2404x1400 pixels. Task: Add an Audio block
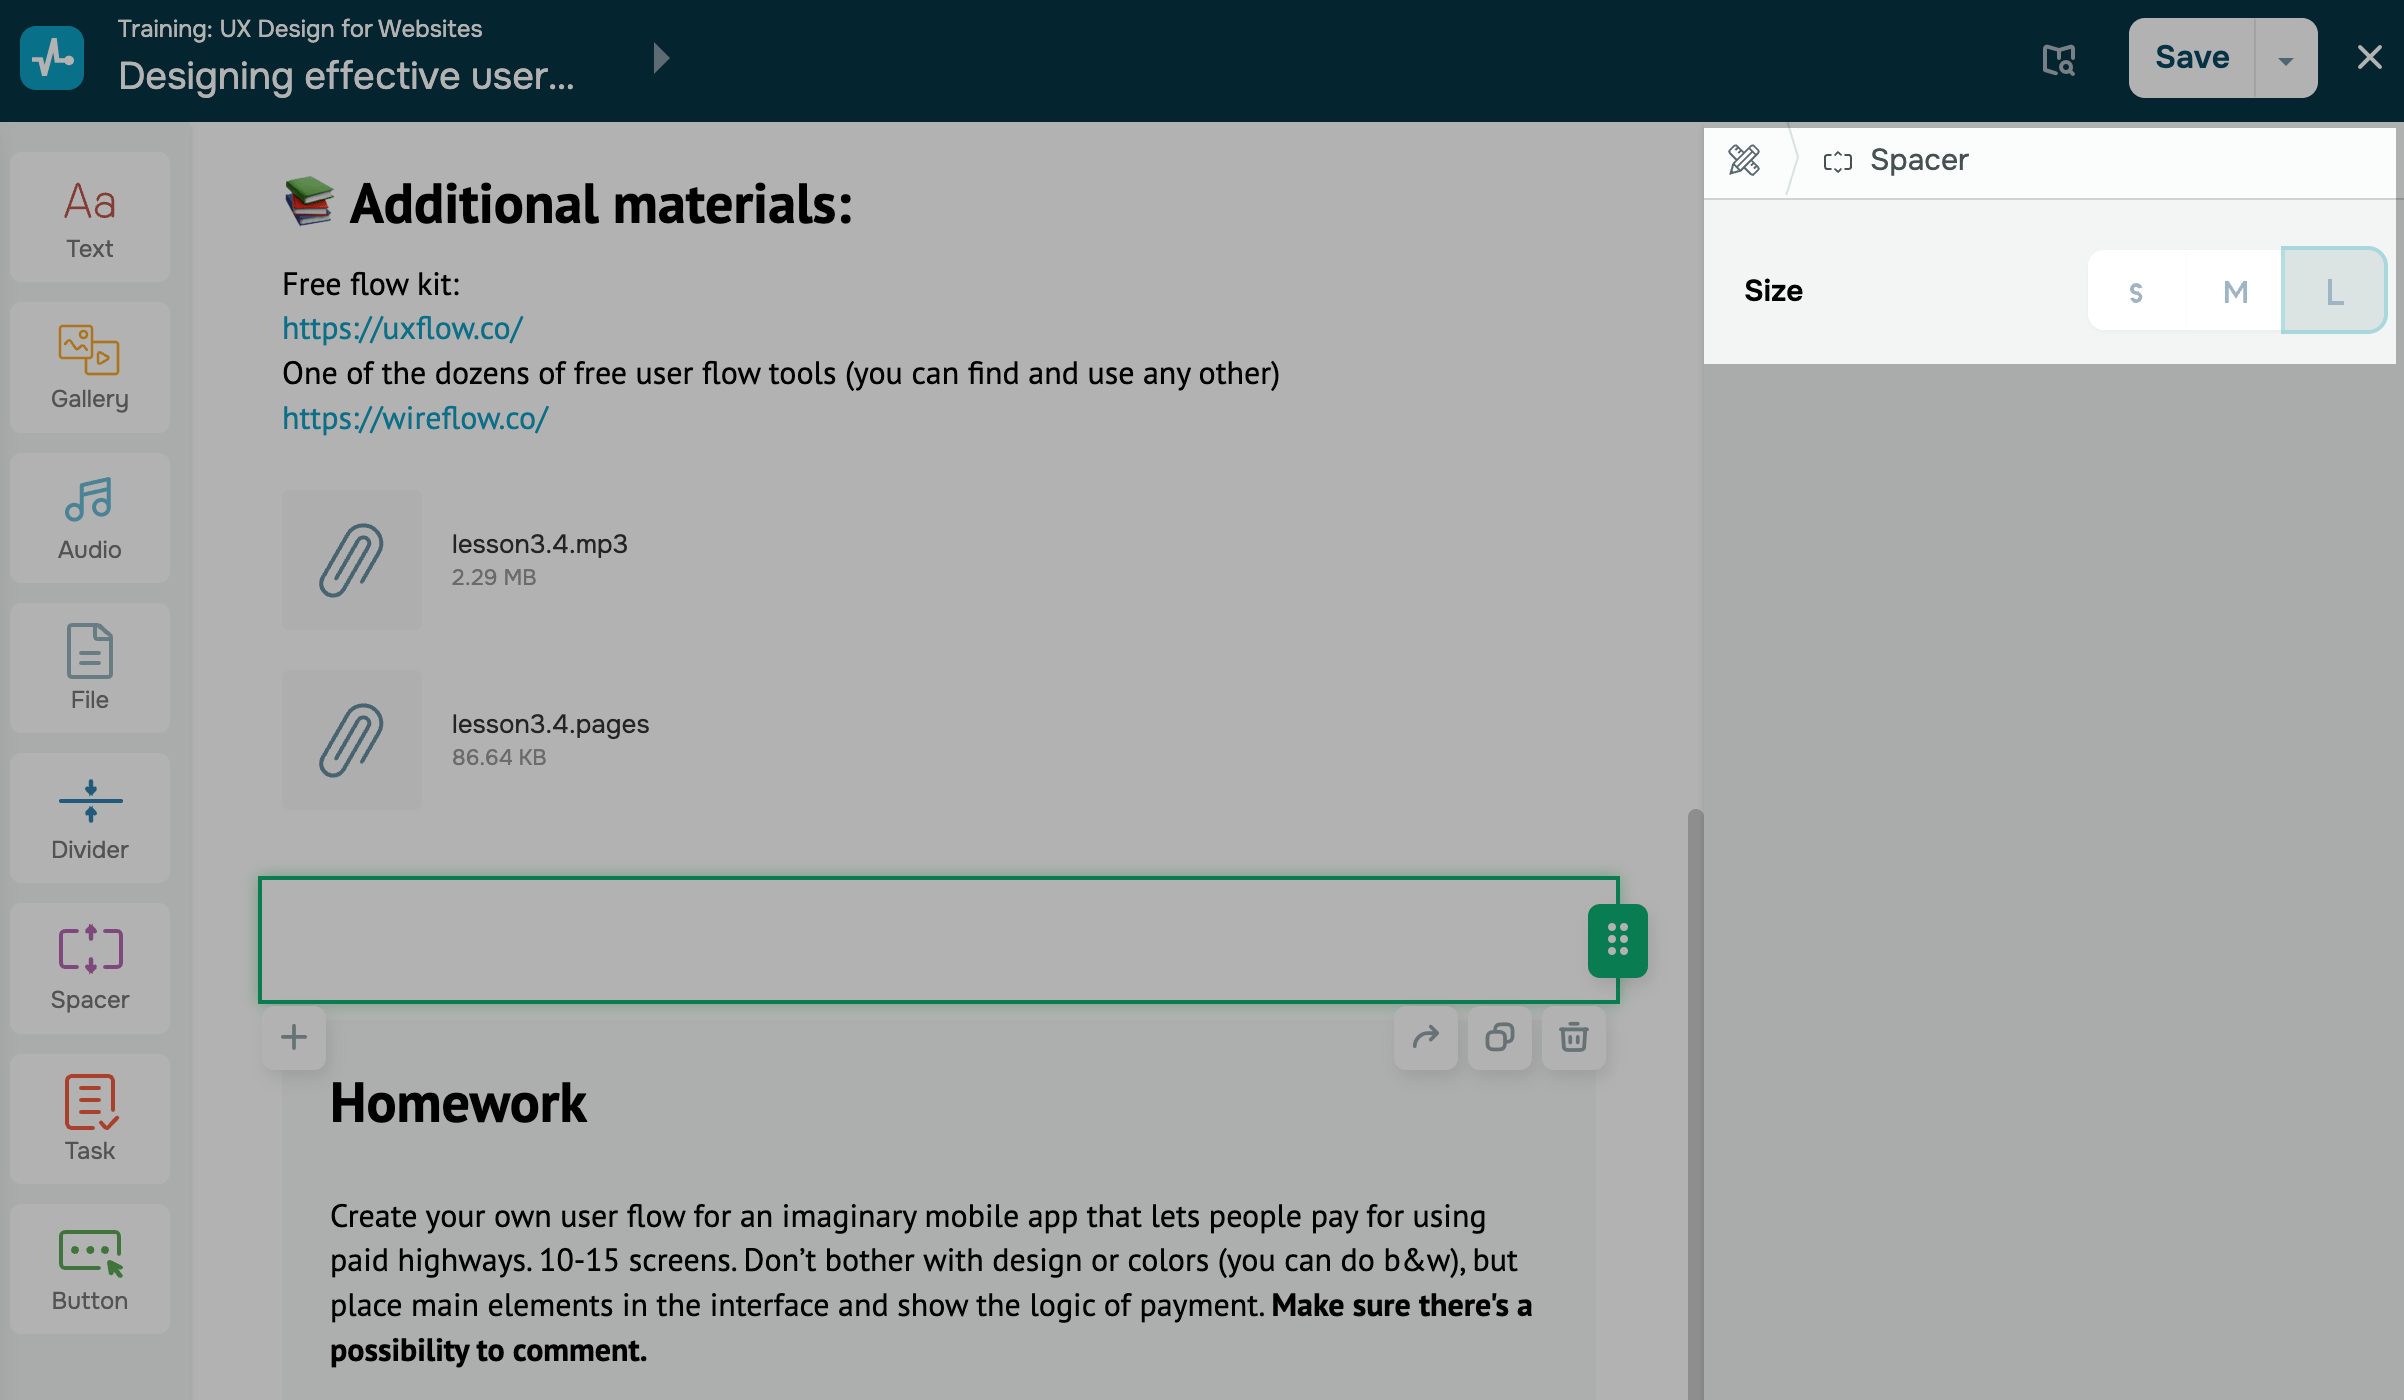coord(89,518)
